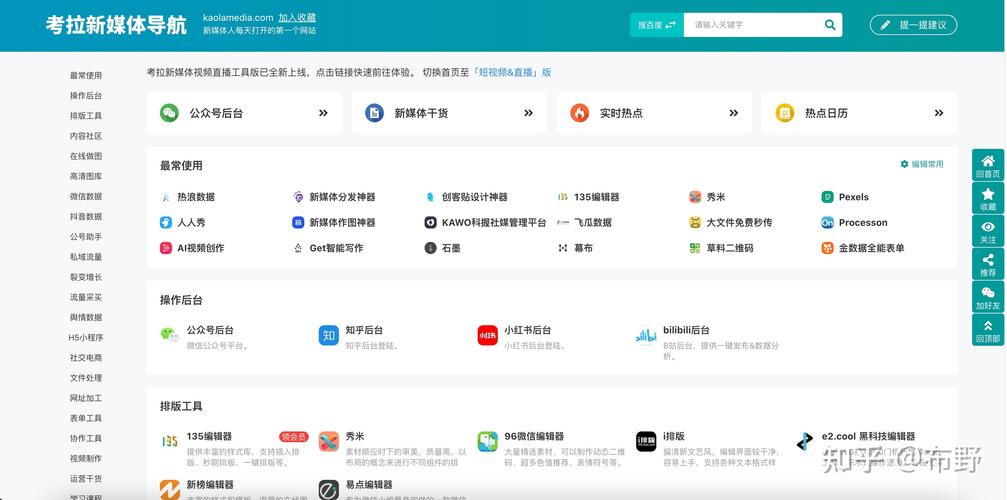This screenshot has width=1007, height=500.
Task: Click the 回首页 house icon in right toolbar
Action: (x=988, y=161)
